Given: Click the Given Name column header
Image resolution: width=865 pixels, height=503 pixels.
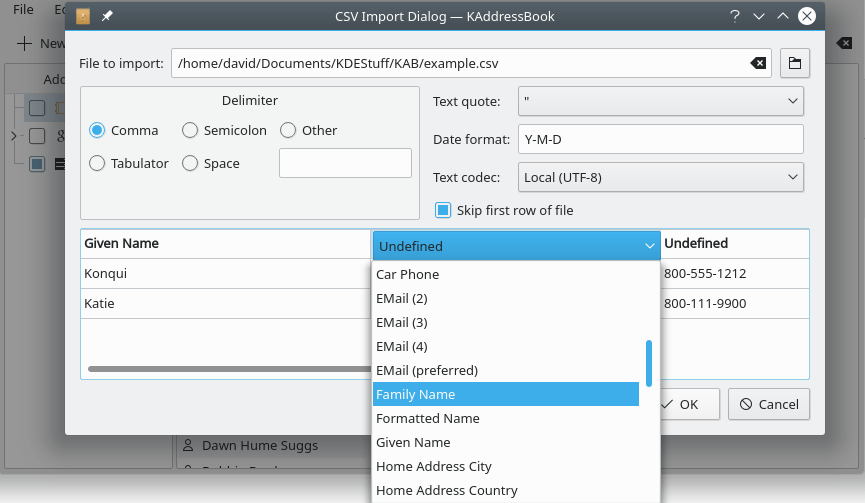Looking at the screenshot, I should click(x=226, y=244).
